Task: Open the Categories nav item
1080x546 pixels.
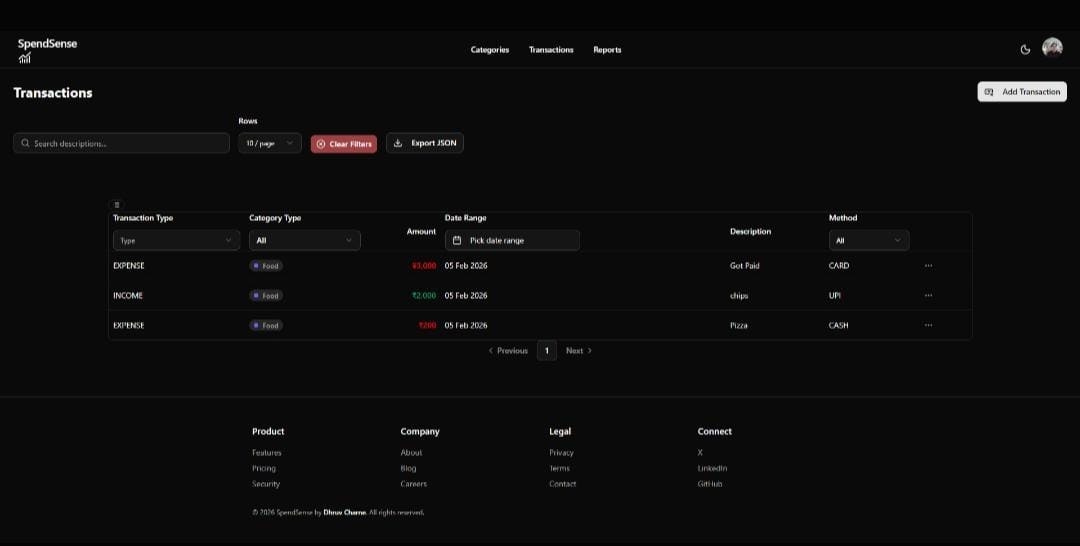Action: [490, 50]
